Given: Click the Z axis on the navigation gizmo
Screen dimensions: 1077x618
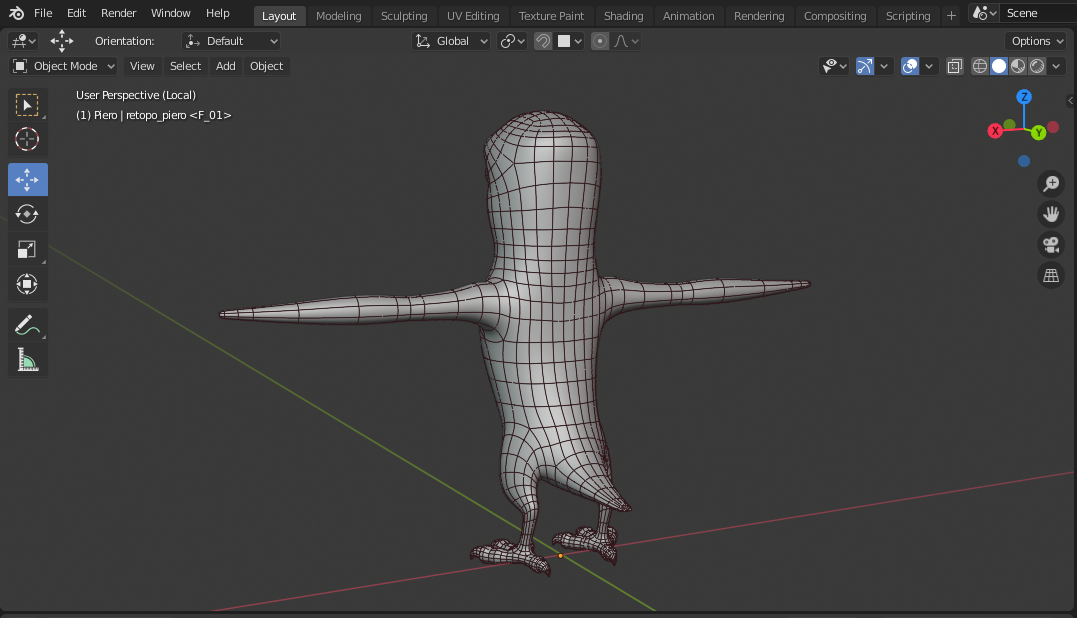Looking at the screenshot, I should click(x=1023, y=97).
